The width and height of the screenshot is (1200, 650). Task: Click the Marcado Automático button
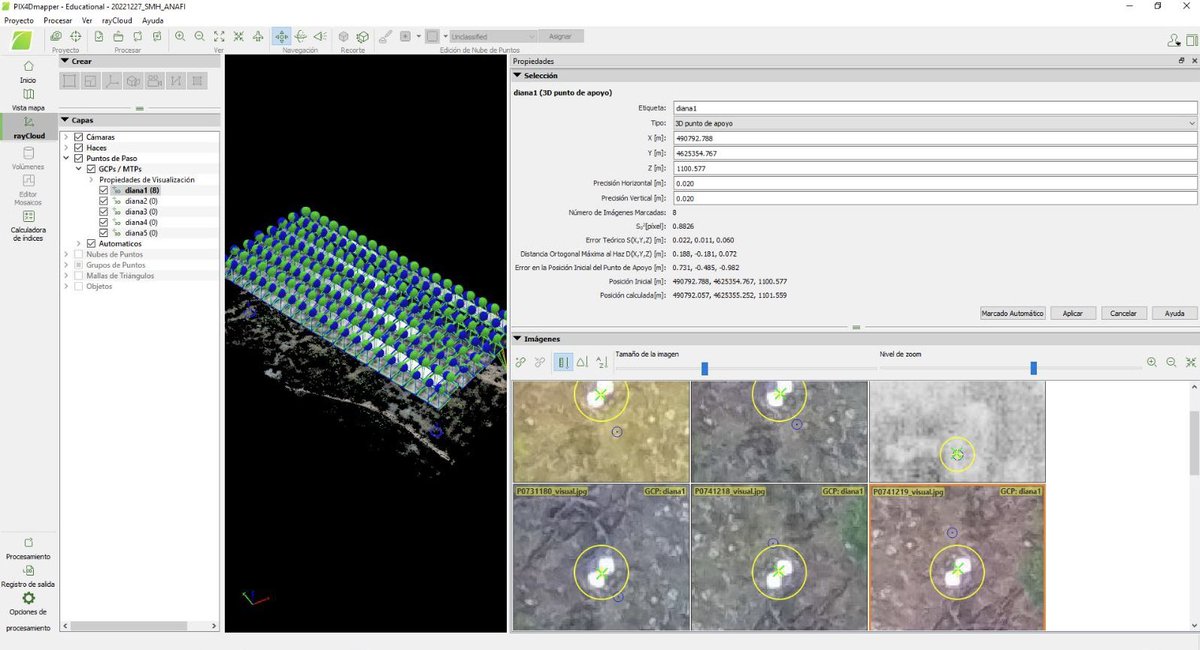1013,313
